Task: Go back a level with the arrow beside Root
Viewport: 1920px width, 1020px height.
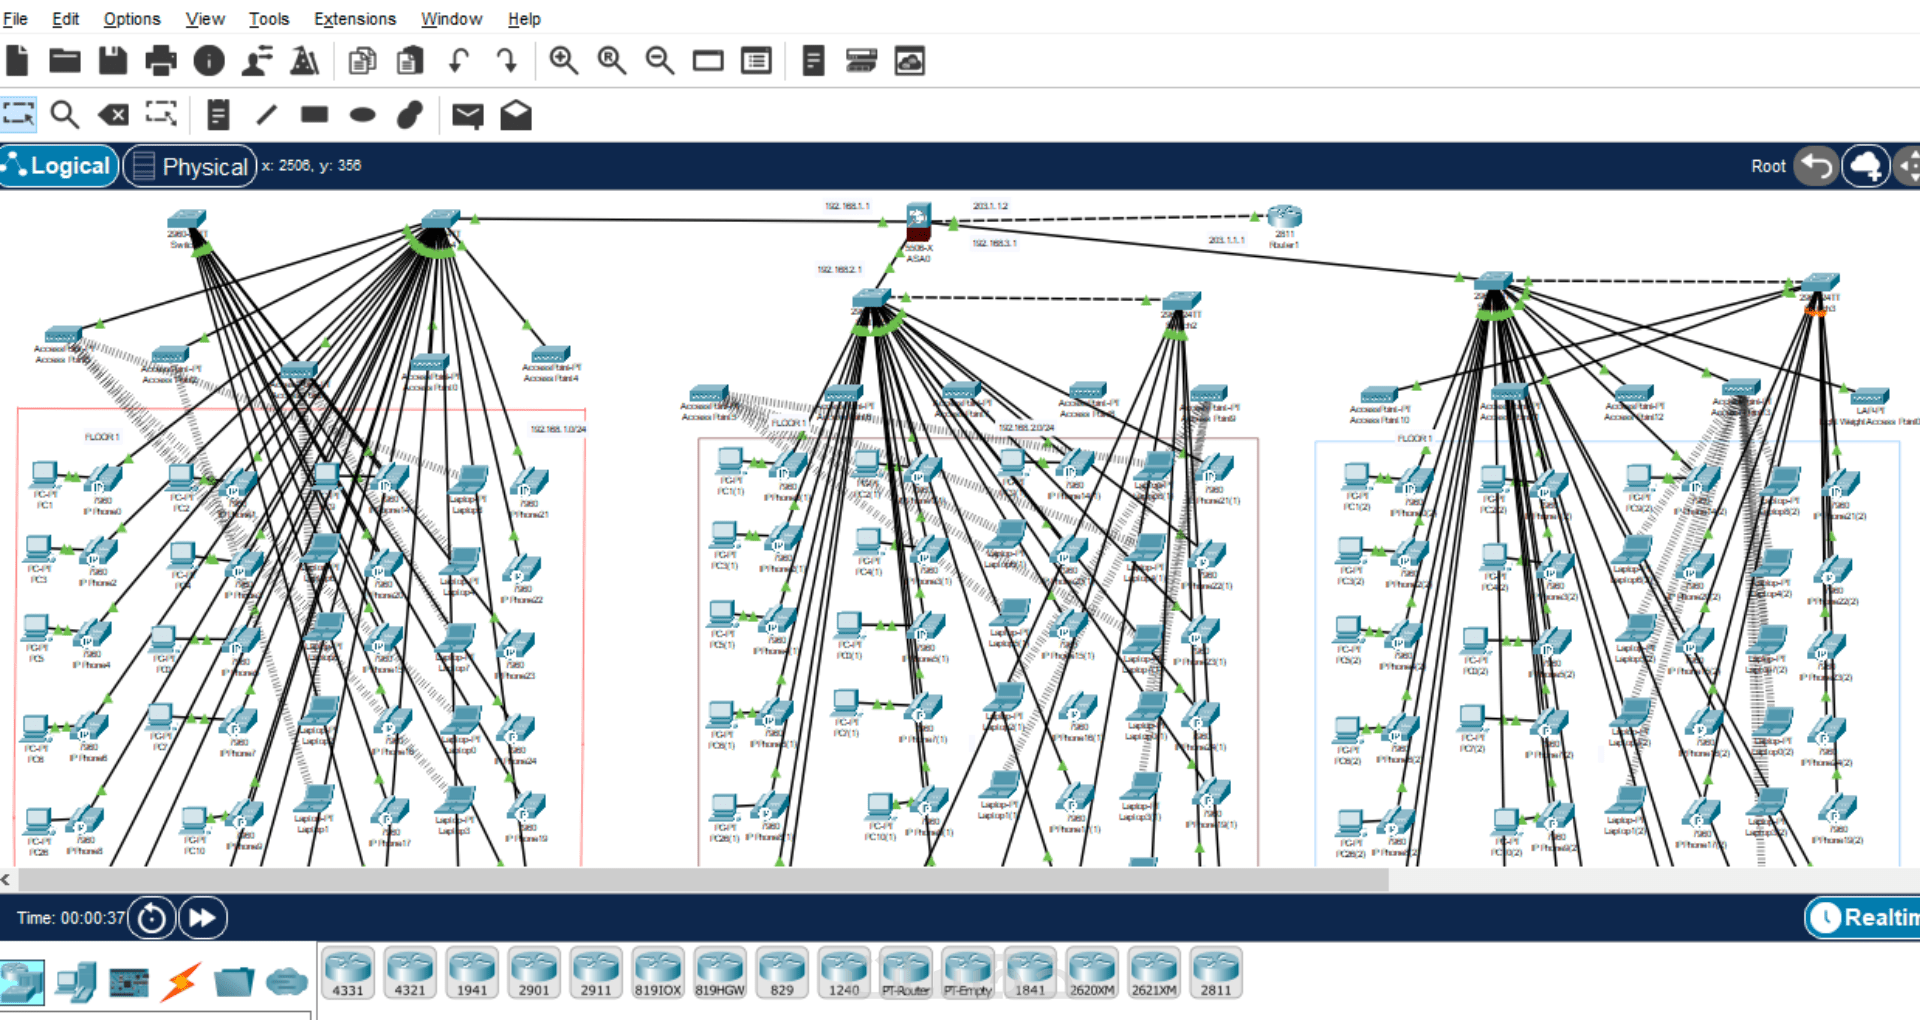Action: tap(1816, 166)
